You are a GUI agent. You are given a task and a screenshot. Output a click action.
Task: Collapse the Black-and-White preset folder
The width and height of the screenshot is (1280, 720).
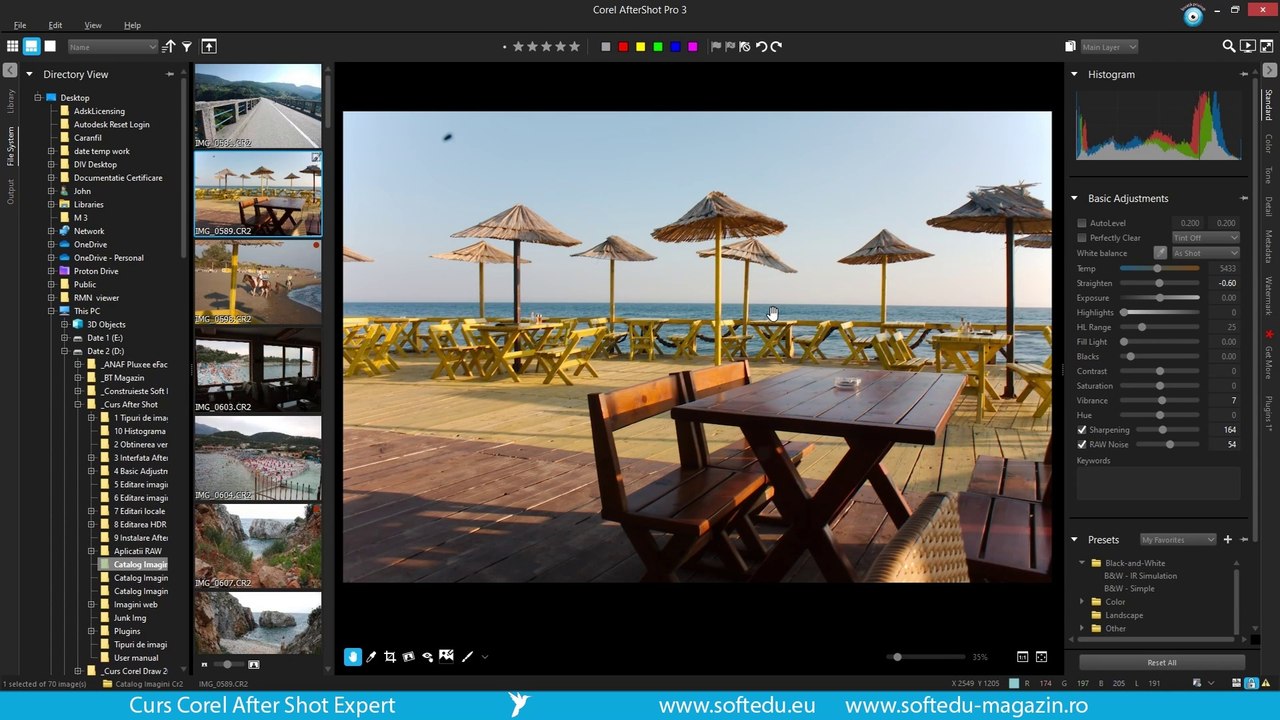[x=1082, y=563]
